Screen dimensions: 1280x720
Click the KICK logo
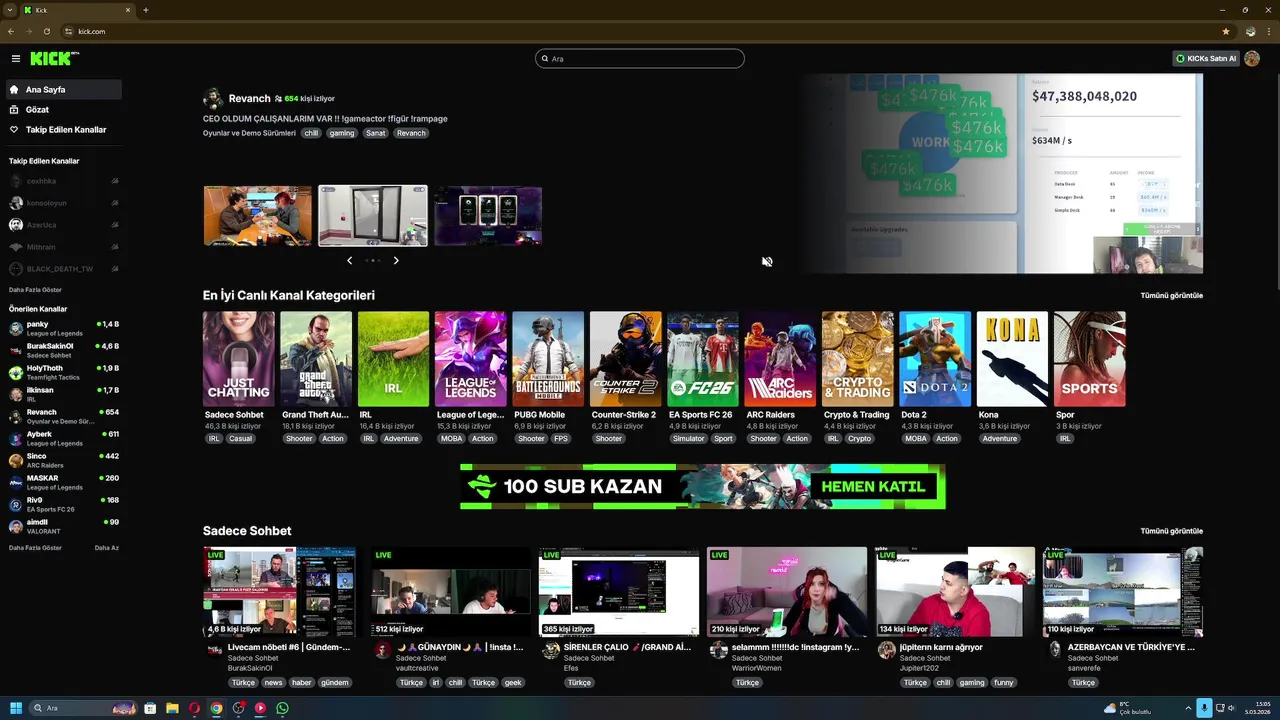[54, 59]
